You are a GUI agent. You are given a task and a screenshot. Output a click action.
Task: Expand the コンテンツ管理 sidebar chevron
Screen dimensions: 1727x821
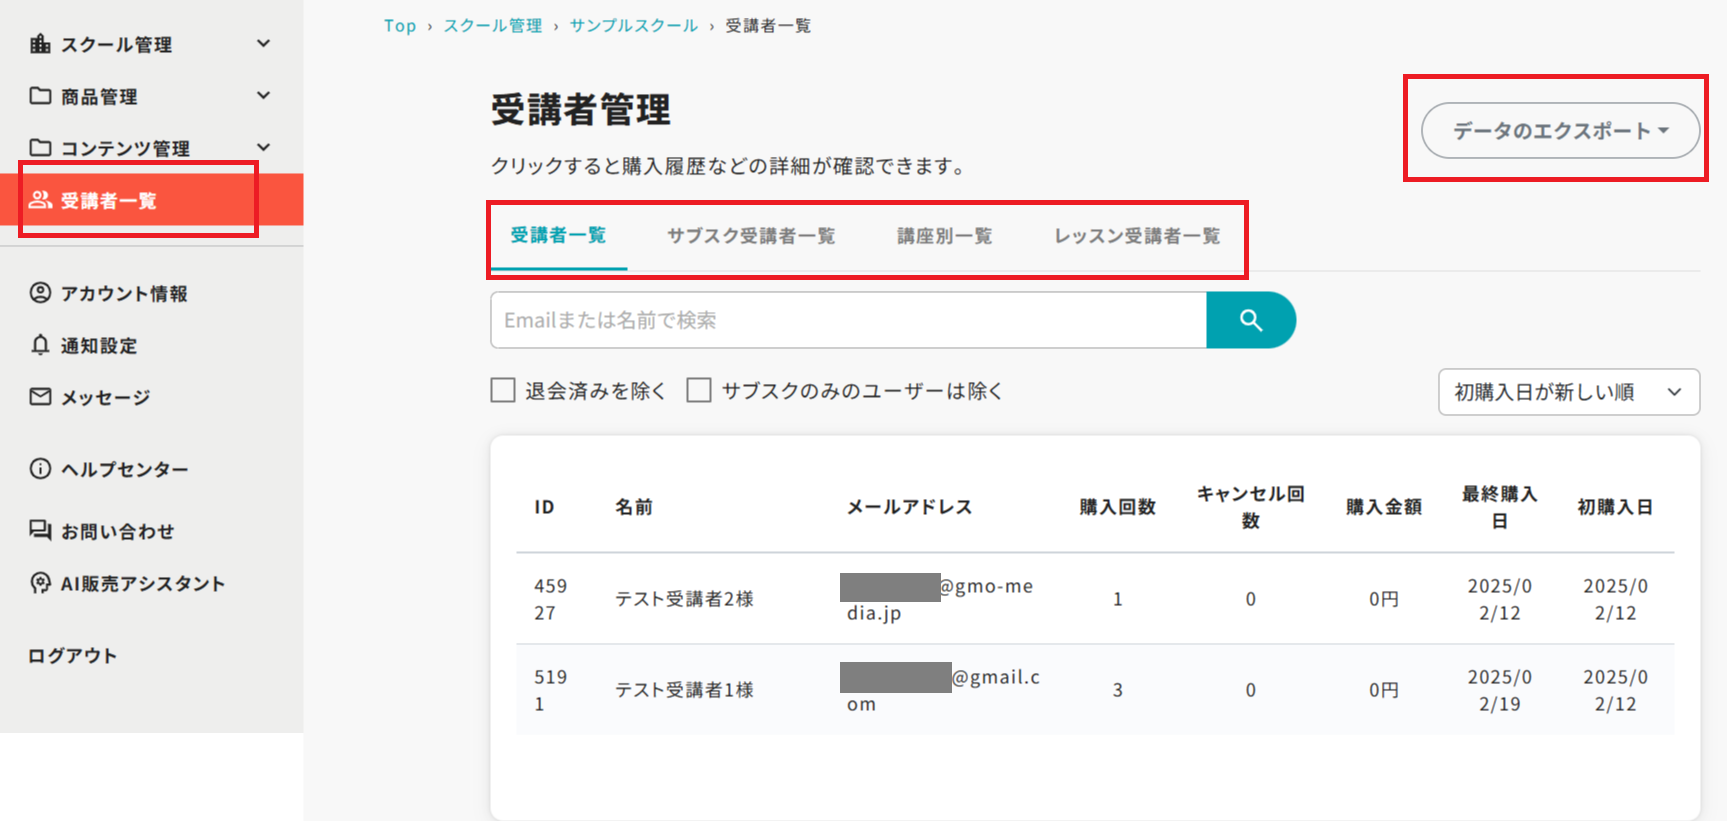[x=264, y=147]
